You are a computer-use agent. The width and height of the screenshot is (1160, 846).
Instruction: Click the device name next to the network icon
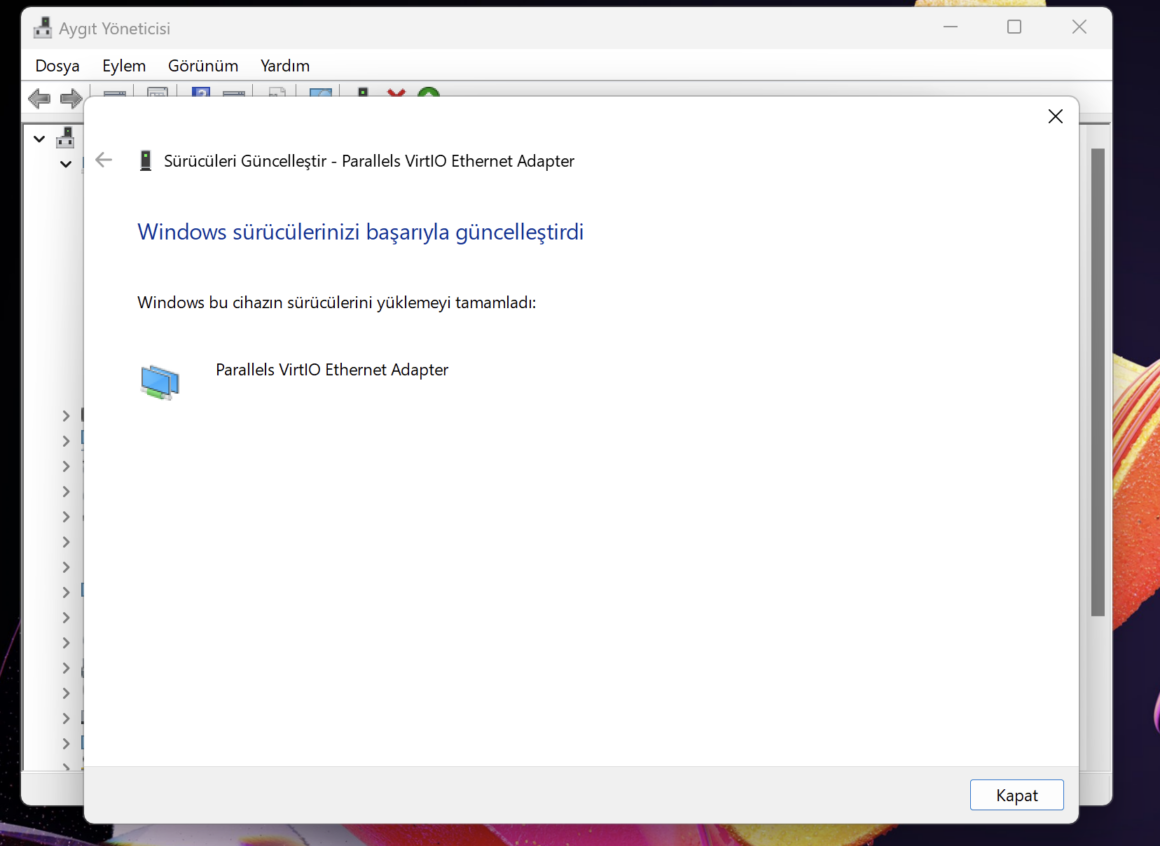(332, 370)
